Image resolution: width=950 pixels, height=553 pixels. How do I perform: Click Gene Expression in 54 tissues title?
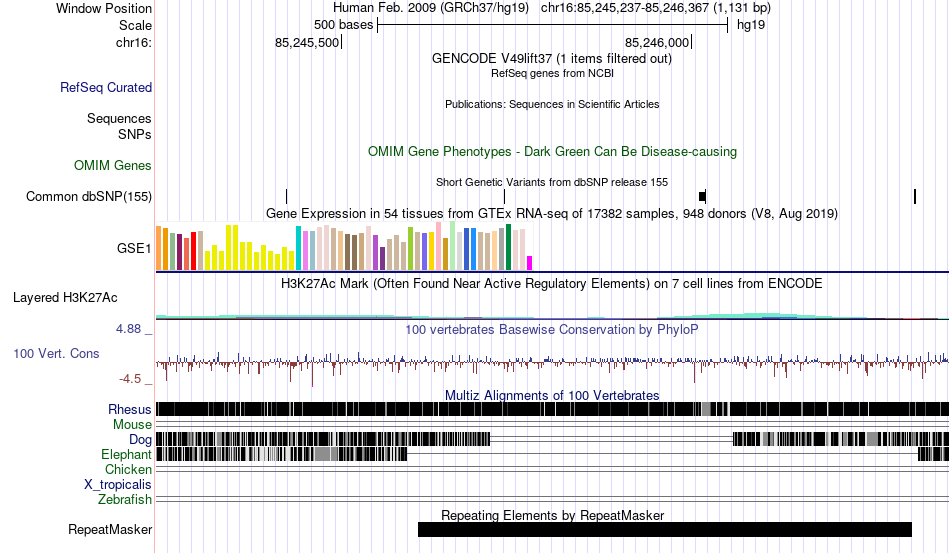coord(552,213)
